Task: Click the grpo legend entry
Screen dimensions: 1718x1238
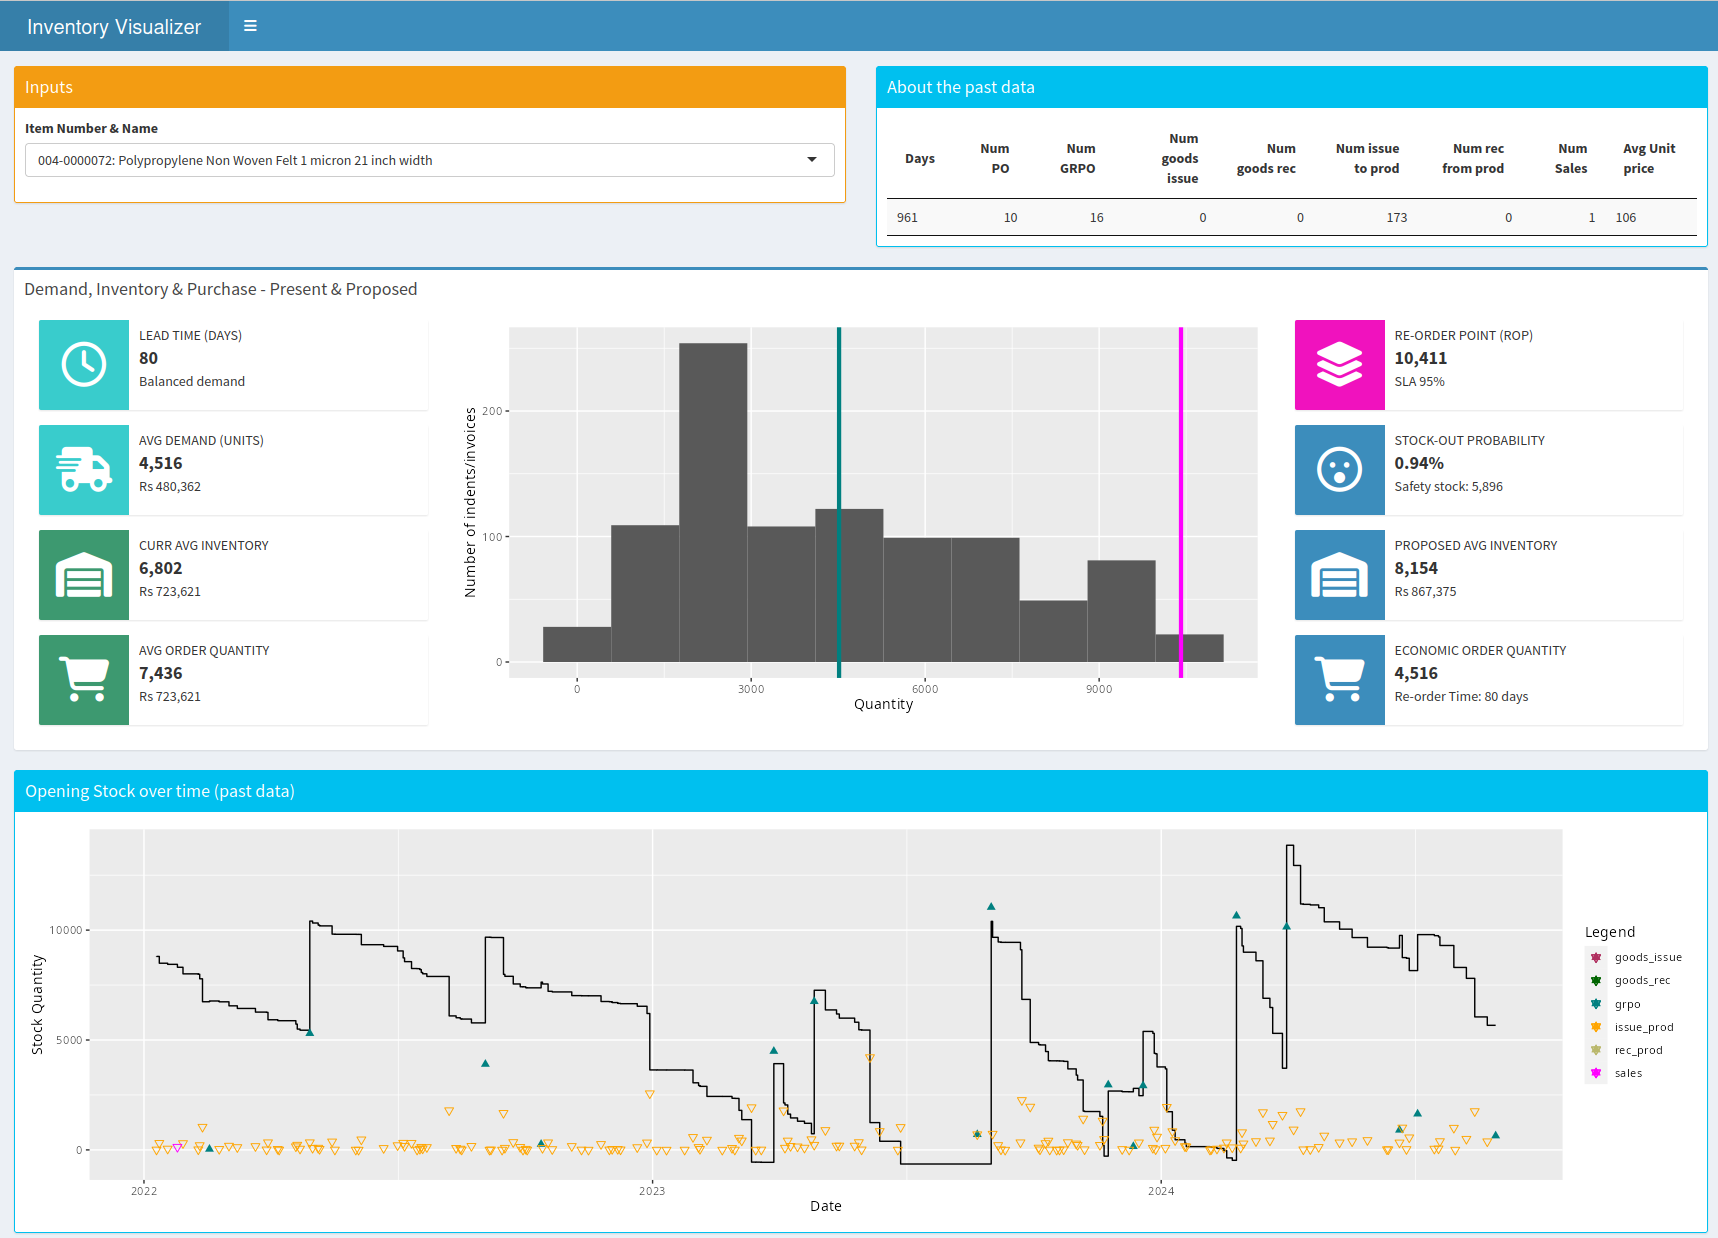Action: coord(1627,1004)
